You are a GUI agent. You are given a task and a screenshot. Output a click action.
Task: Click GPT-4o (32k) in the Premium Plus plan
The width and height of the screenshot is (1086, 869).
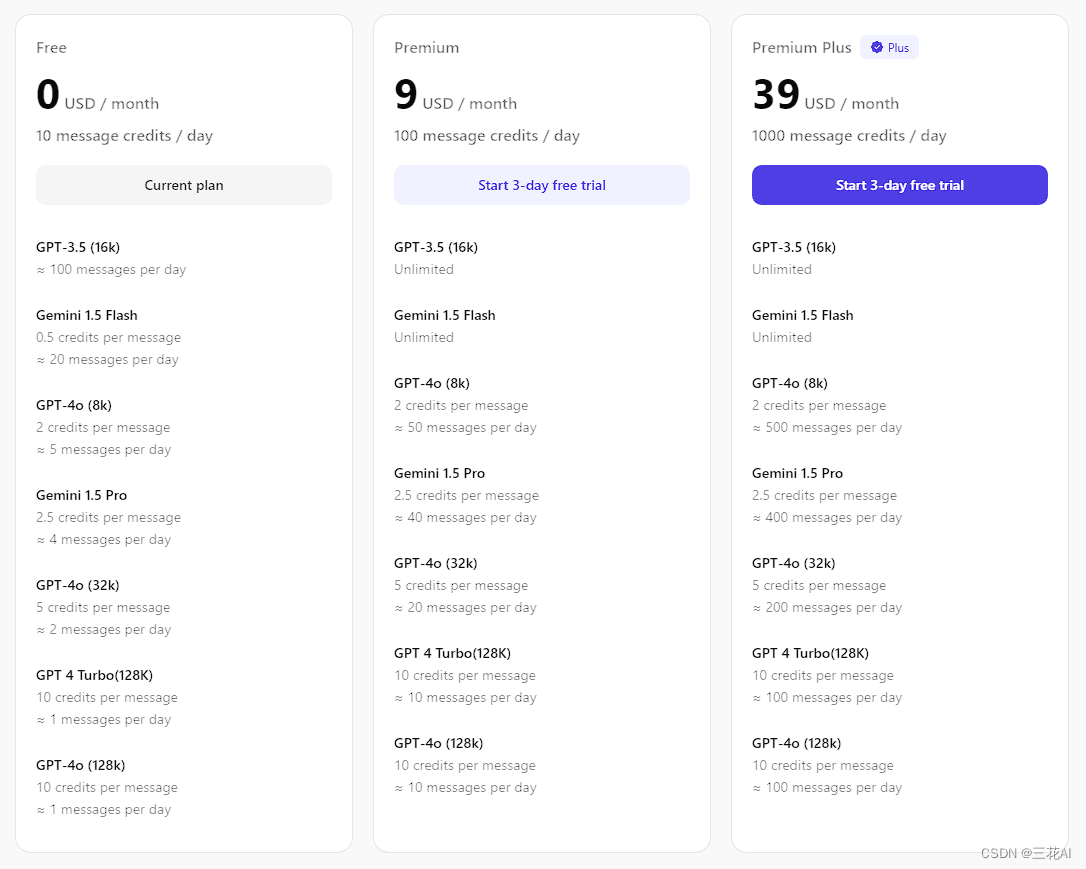click(794, 563)
